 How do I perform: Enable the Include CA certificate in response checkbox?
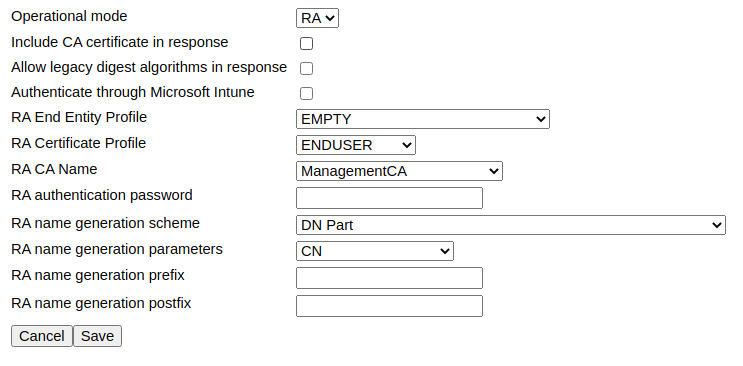click(307, 44)
